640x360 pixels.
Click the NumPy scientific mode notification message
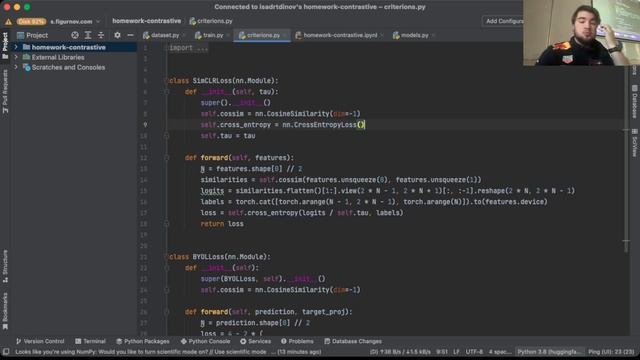pos(168,352)
